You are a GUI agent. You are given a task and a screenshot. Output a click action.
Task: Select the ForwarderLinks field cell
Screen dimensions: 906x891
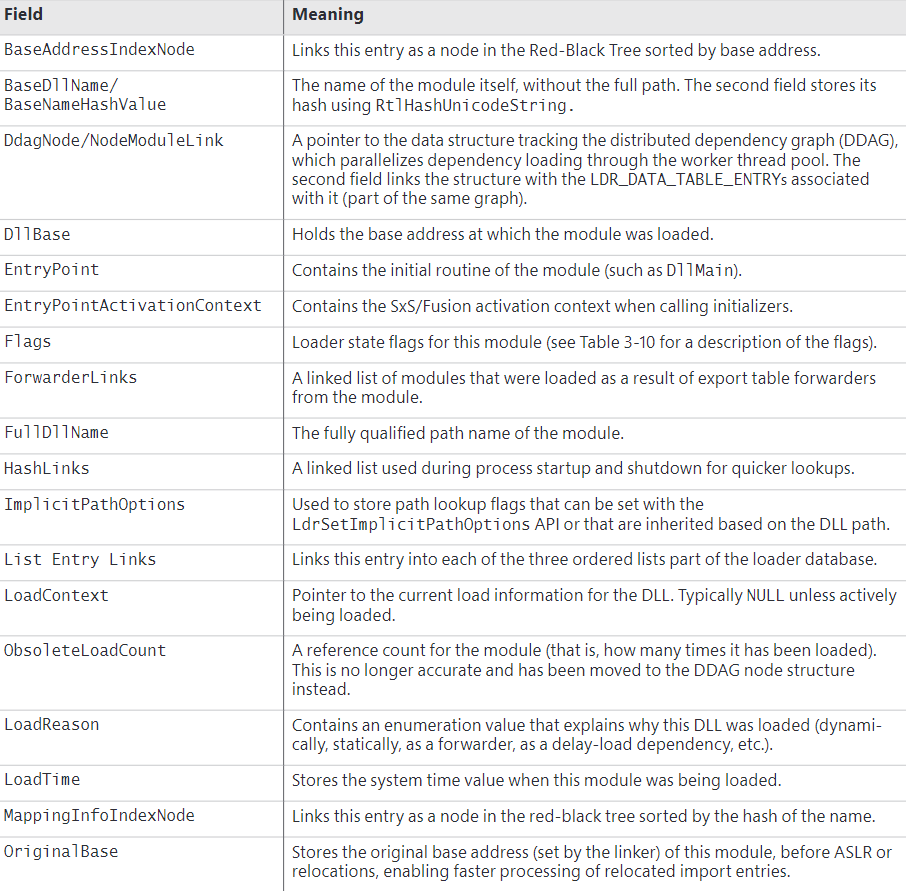click(x=70, y=377)
